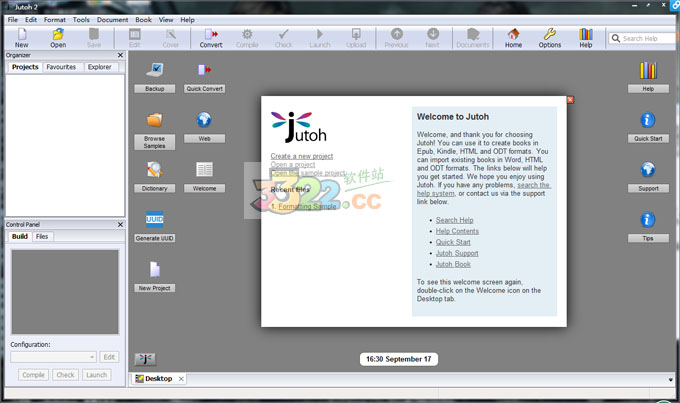Click the Quick Convert desktop icon

click(204, 69)
